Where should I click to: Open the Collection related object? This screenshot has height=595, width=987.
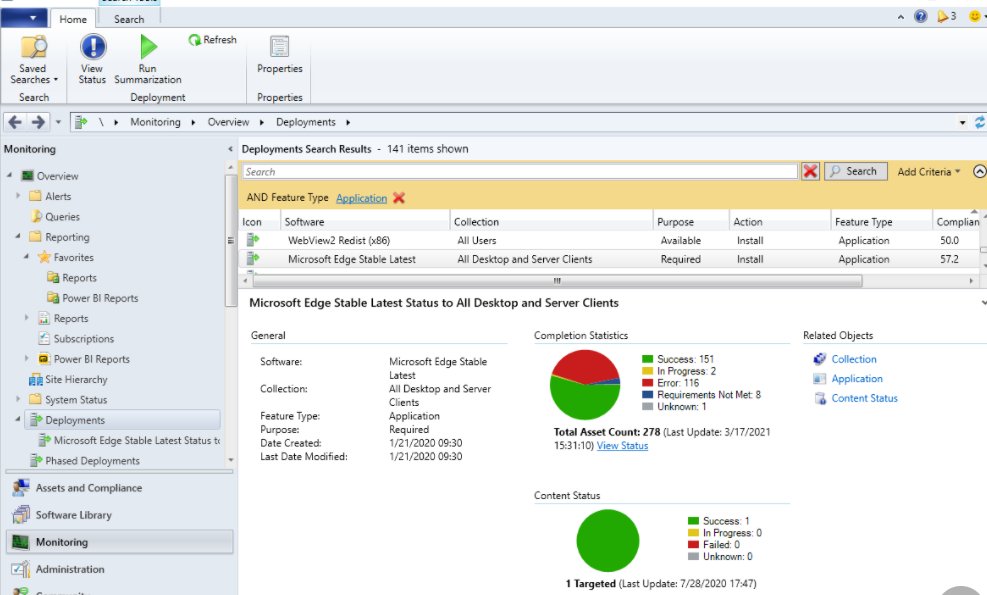[x=854, y=359]
